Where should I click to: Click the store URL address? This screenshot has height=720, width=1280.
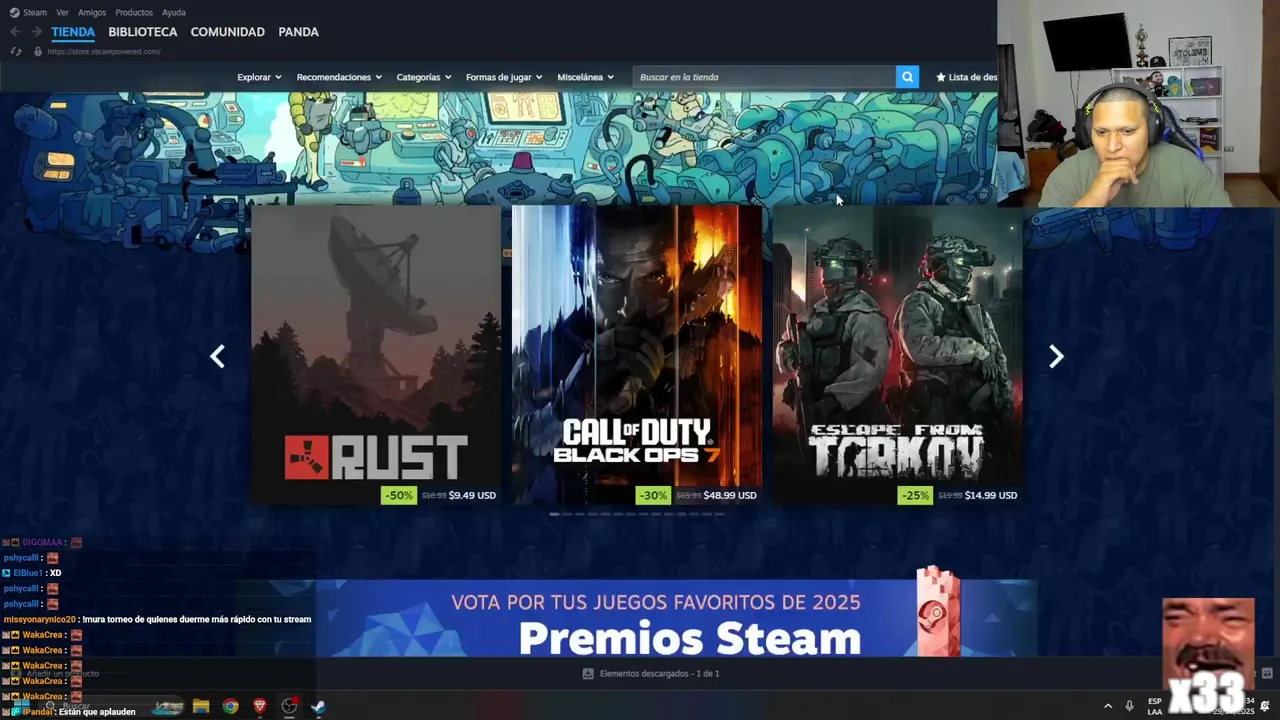point(104,51)
